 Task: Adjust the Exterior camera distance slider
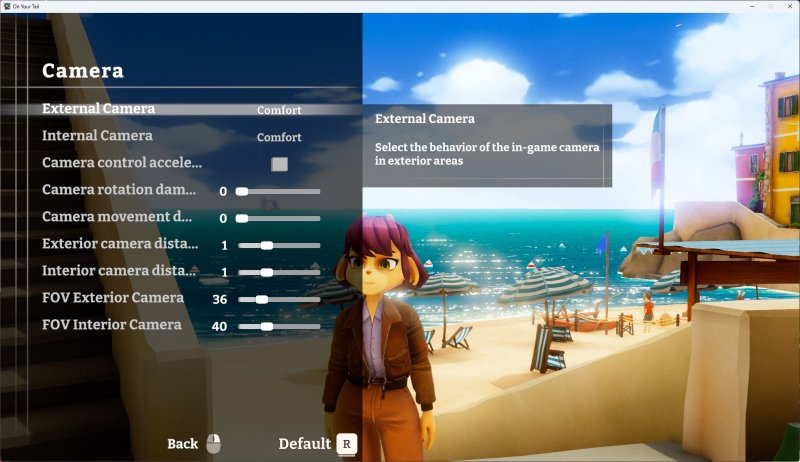coord(278,245)
